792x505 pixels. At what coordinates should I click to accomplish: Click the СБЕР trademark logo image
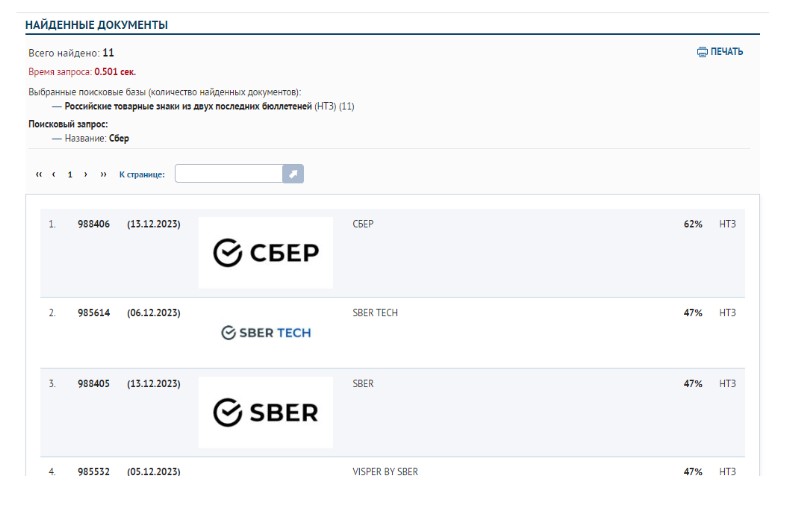(x=265, y=252)
